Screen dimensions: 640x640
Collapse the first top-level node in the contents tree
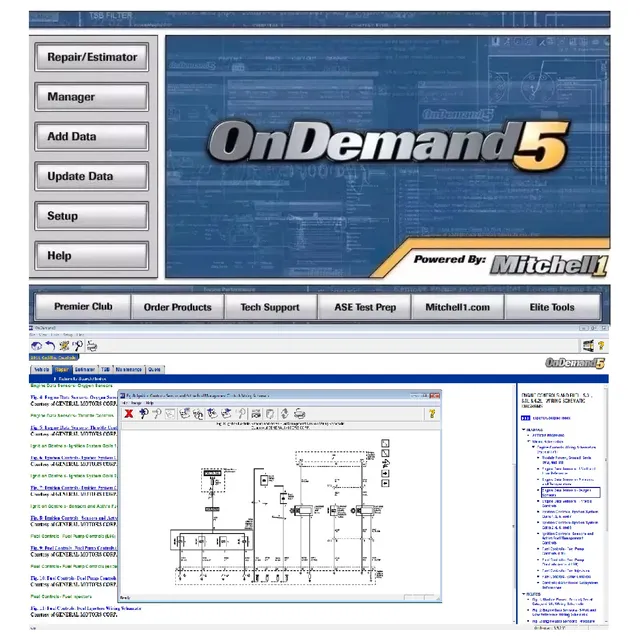point(524,429)
